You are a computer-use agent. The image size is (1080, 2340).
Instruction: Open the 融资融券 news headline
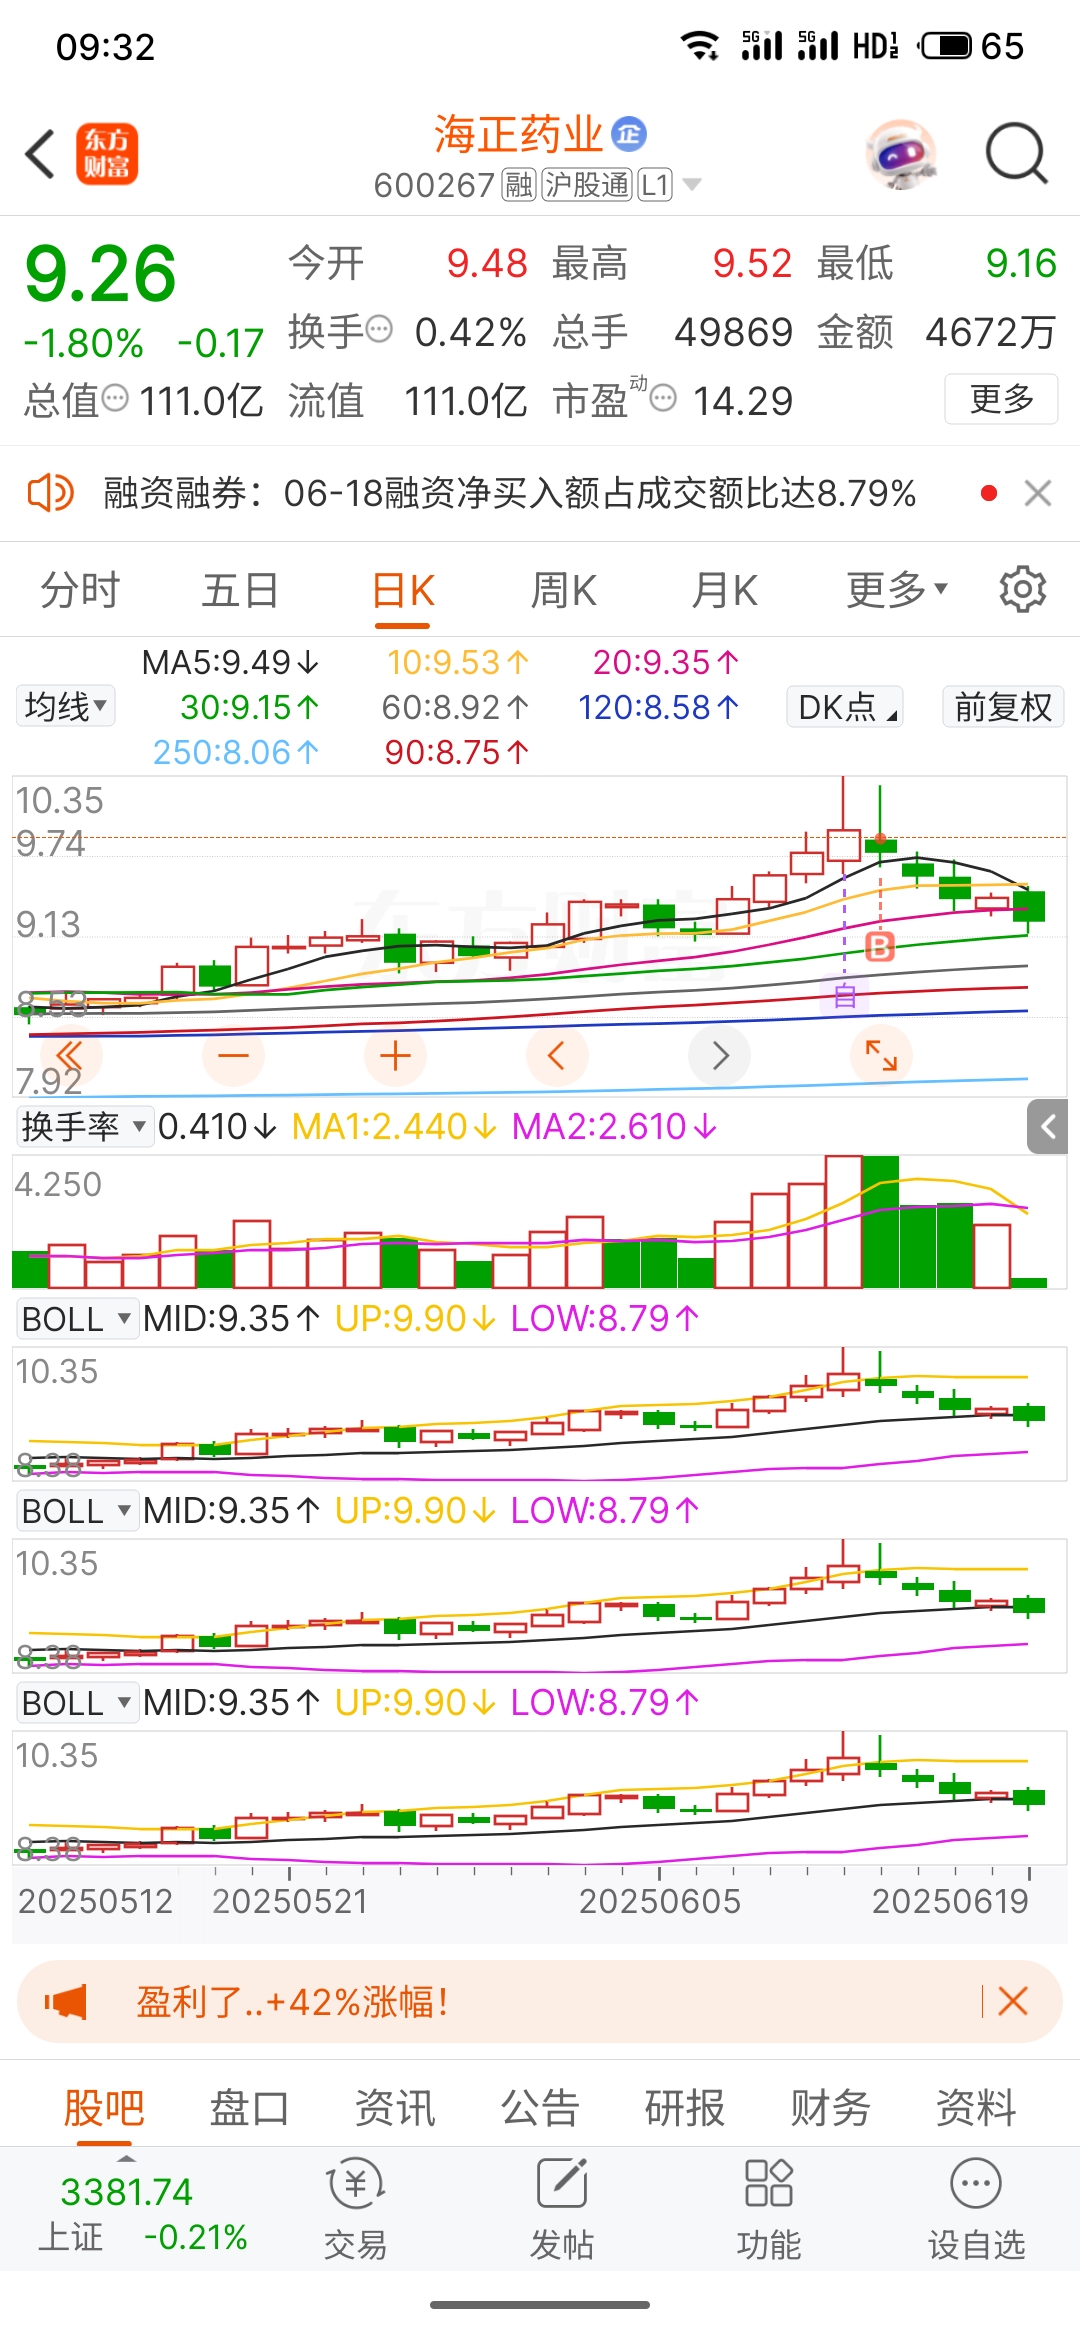click(509, 493)
